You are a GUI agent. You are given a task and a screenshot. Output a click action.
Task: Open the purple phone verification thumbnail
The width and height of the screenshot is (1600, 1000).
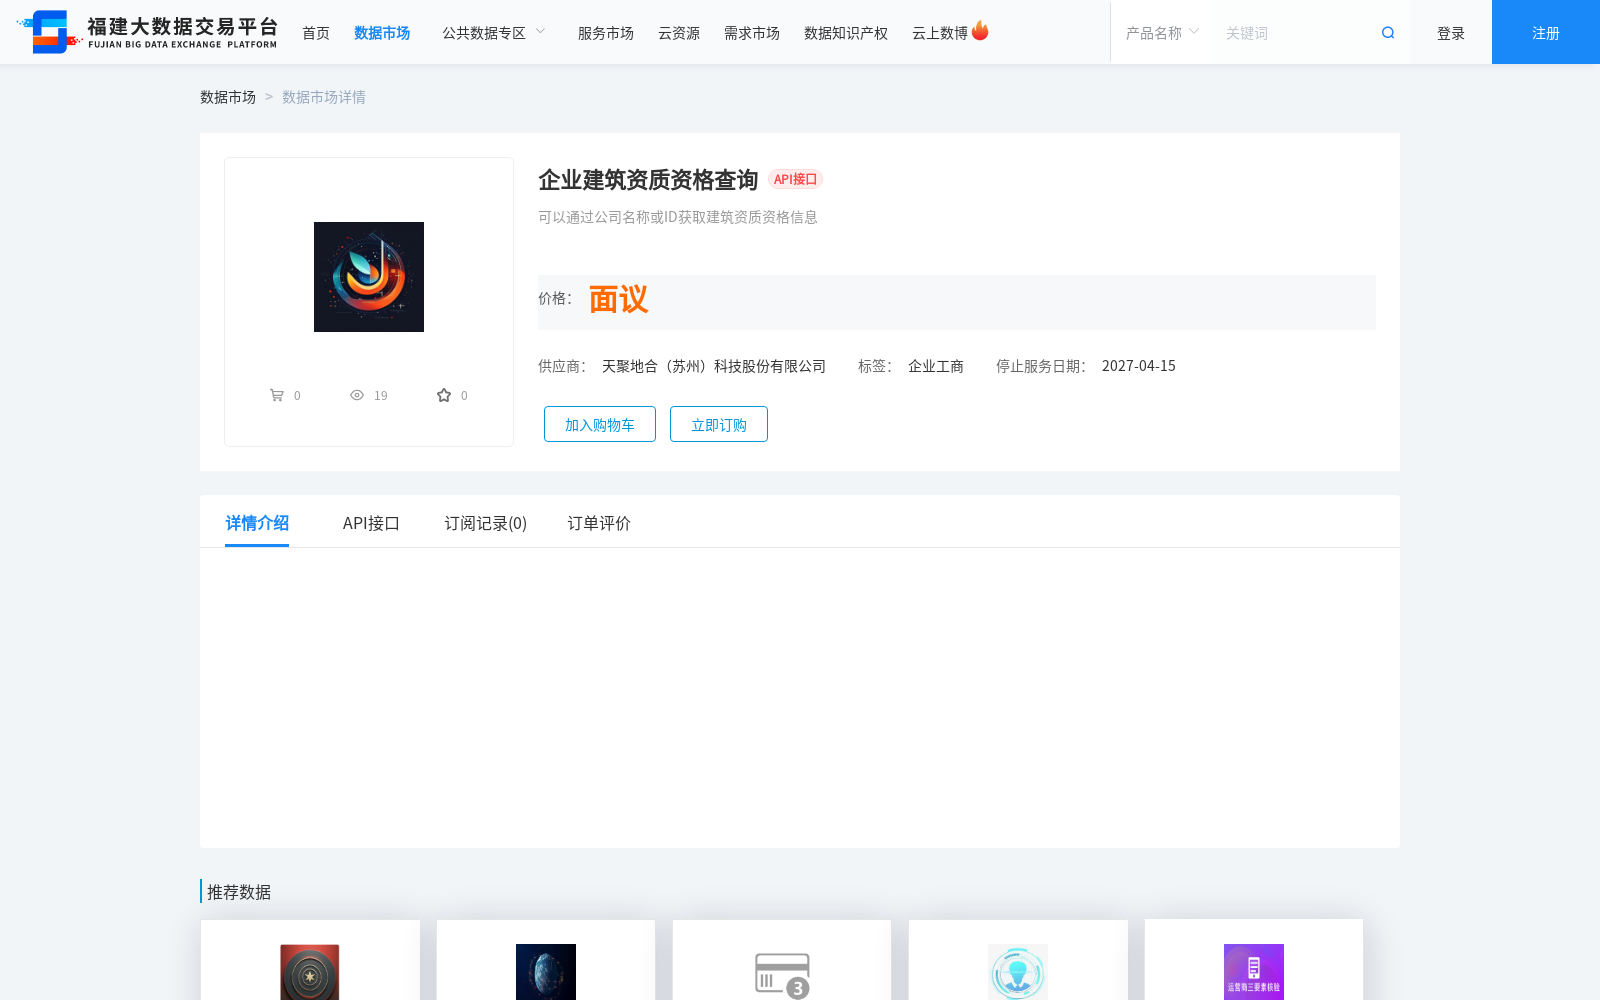(x=1254, y=972)
